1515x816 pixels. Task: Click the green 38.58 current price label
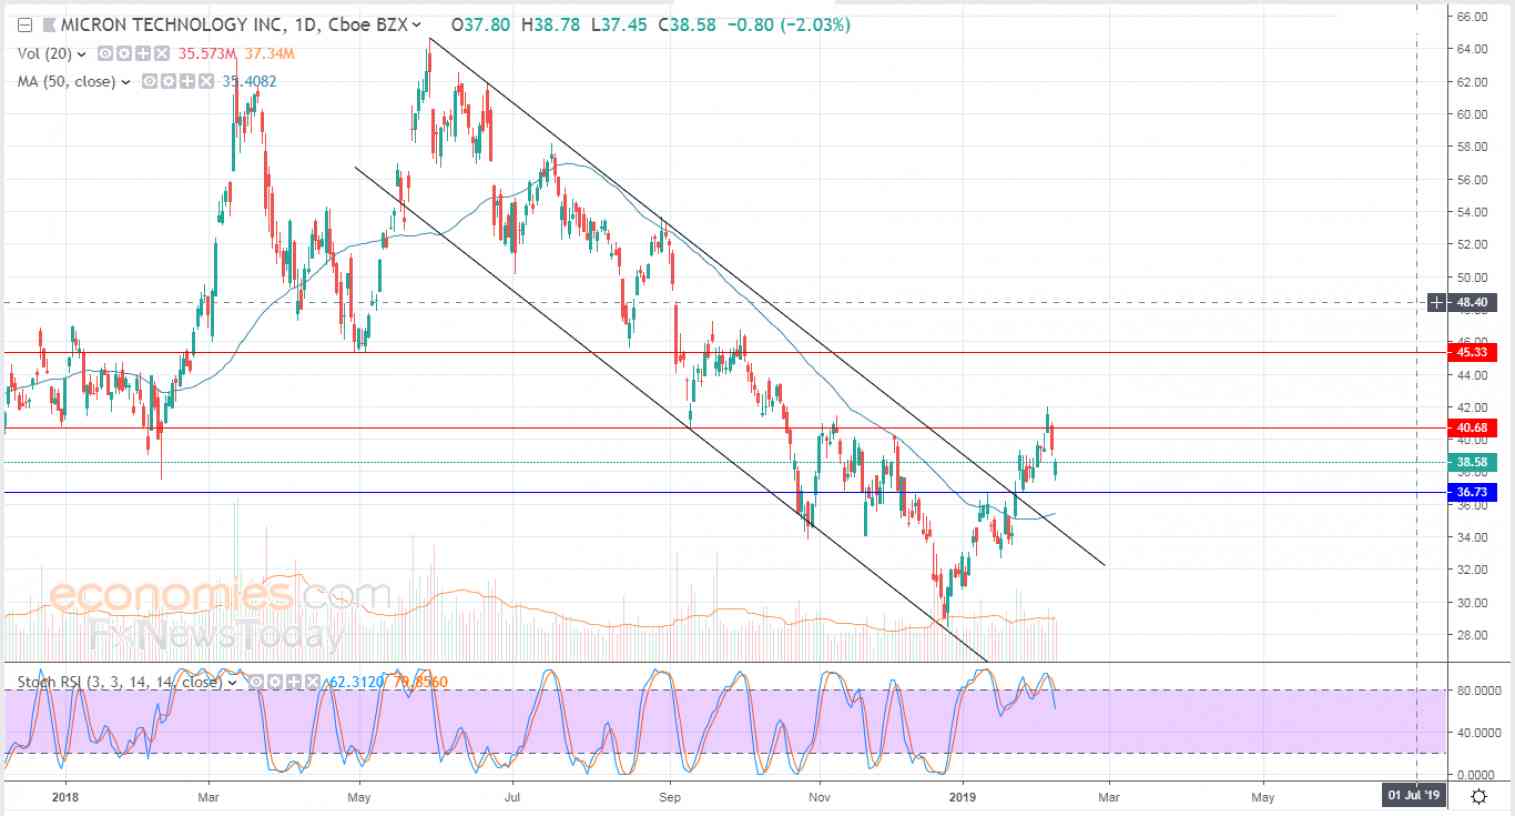[x=1472, y=462]
